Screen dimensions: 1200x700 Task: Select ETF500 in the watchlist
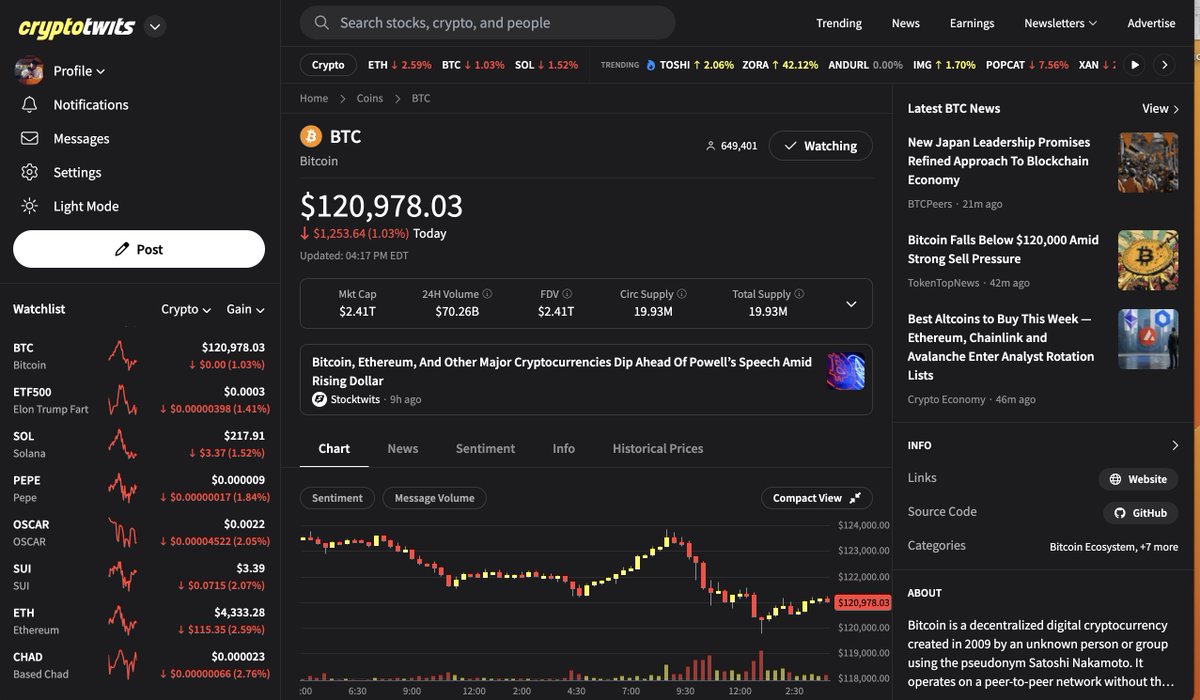tap(139, 400)
